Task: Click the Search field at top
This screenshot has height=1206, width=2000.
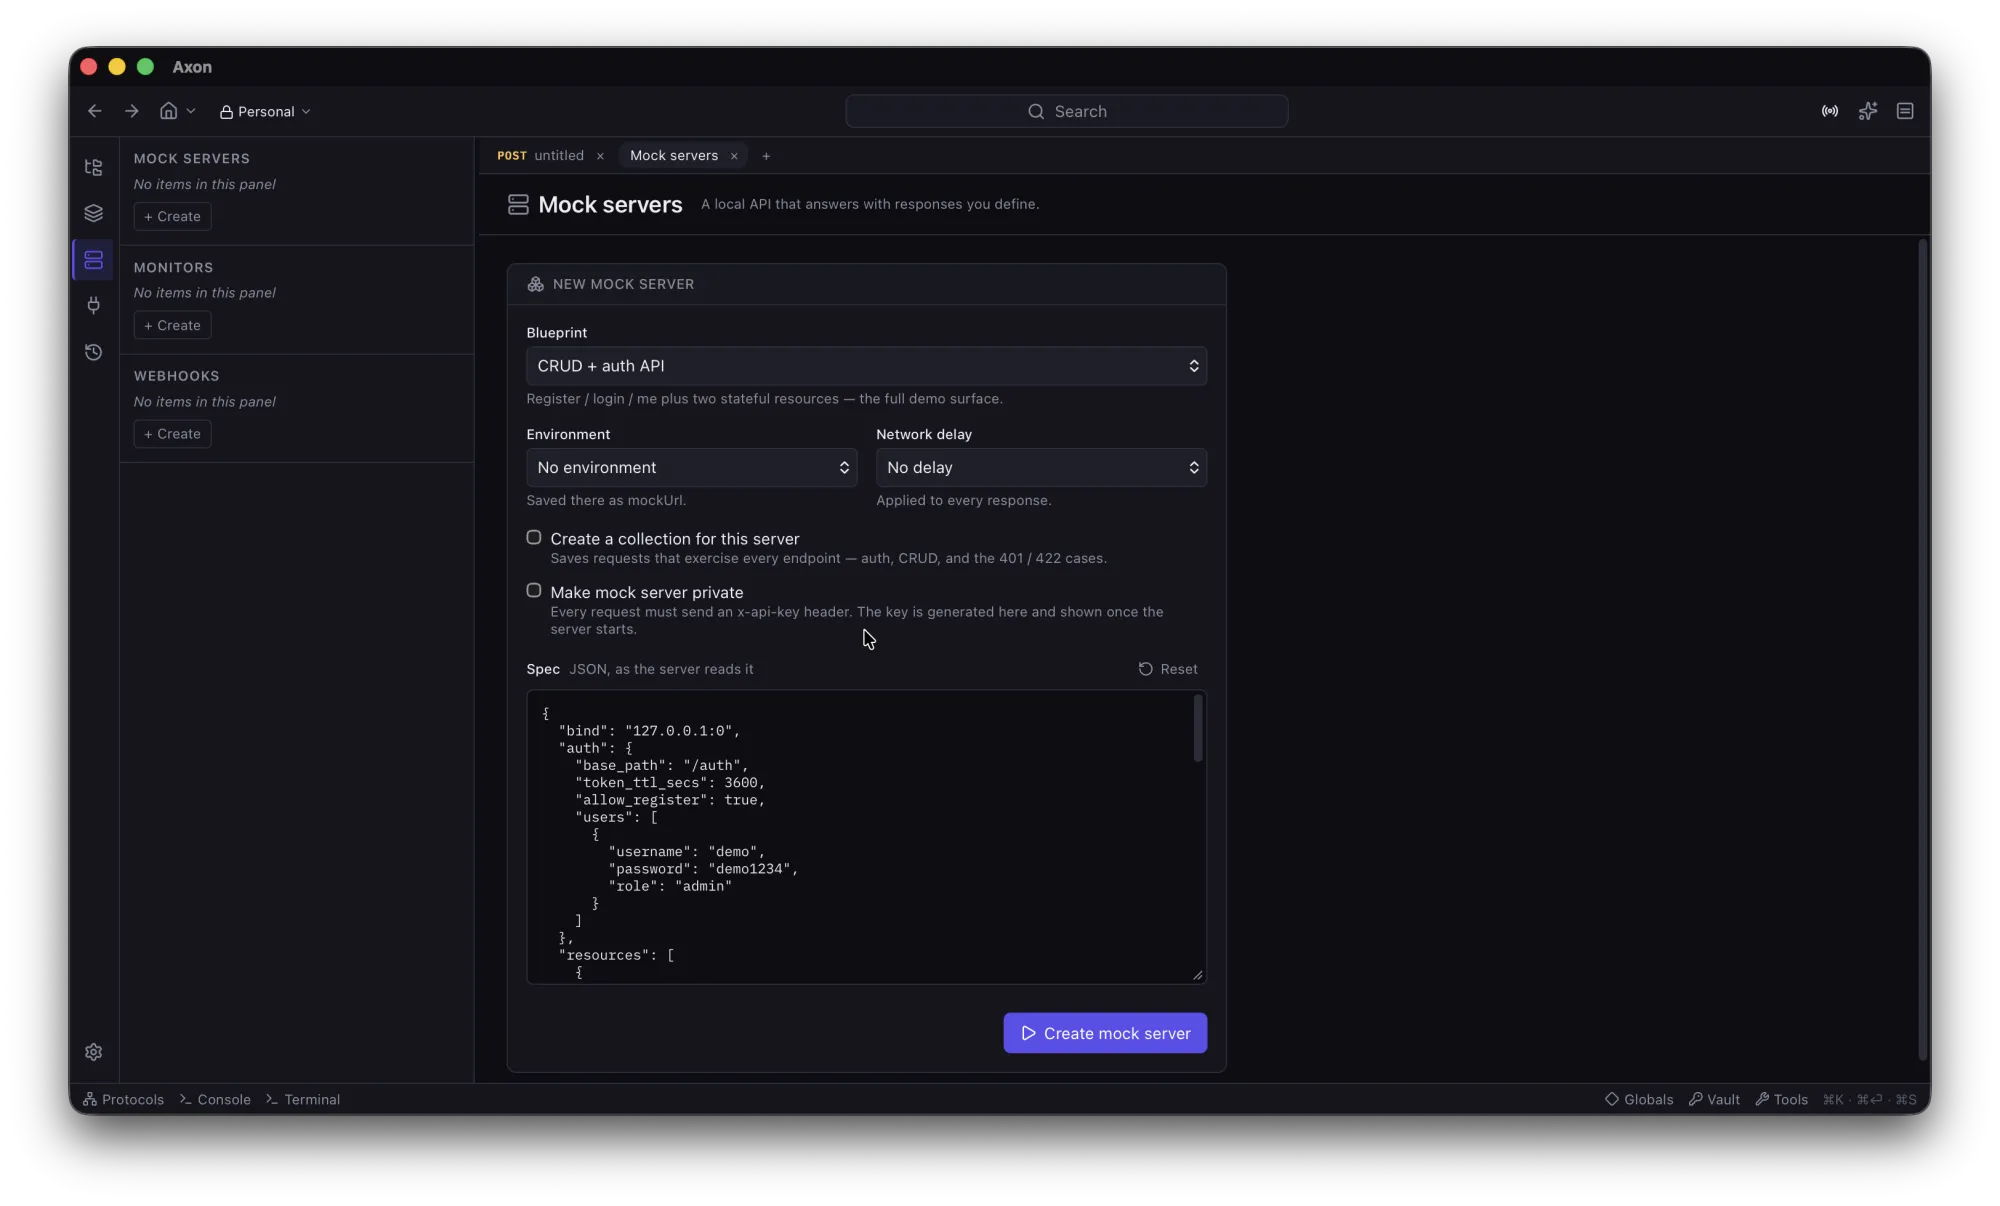Action: (1066, 111)
